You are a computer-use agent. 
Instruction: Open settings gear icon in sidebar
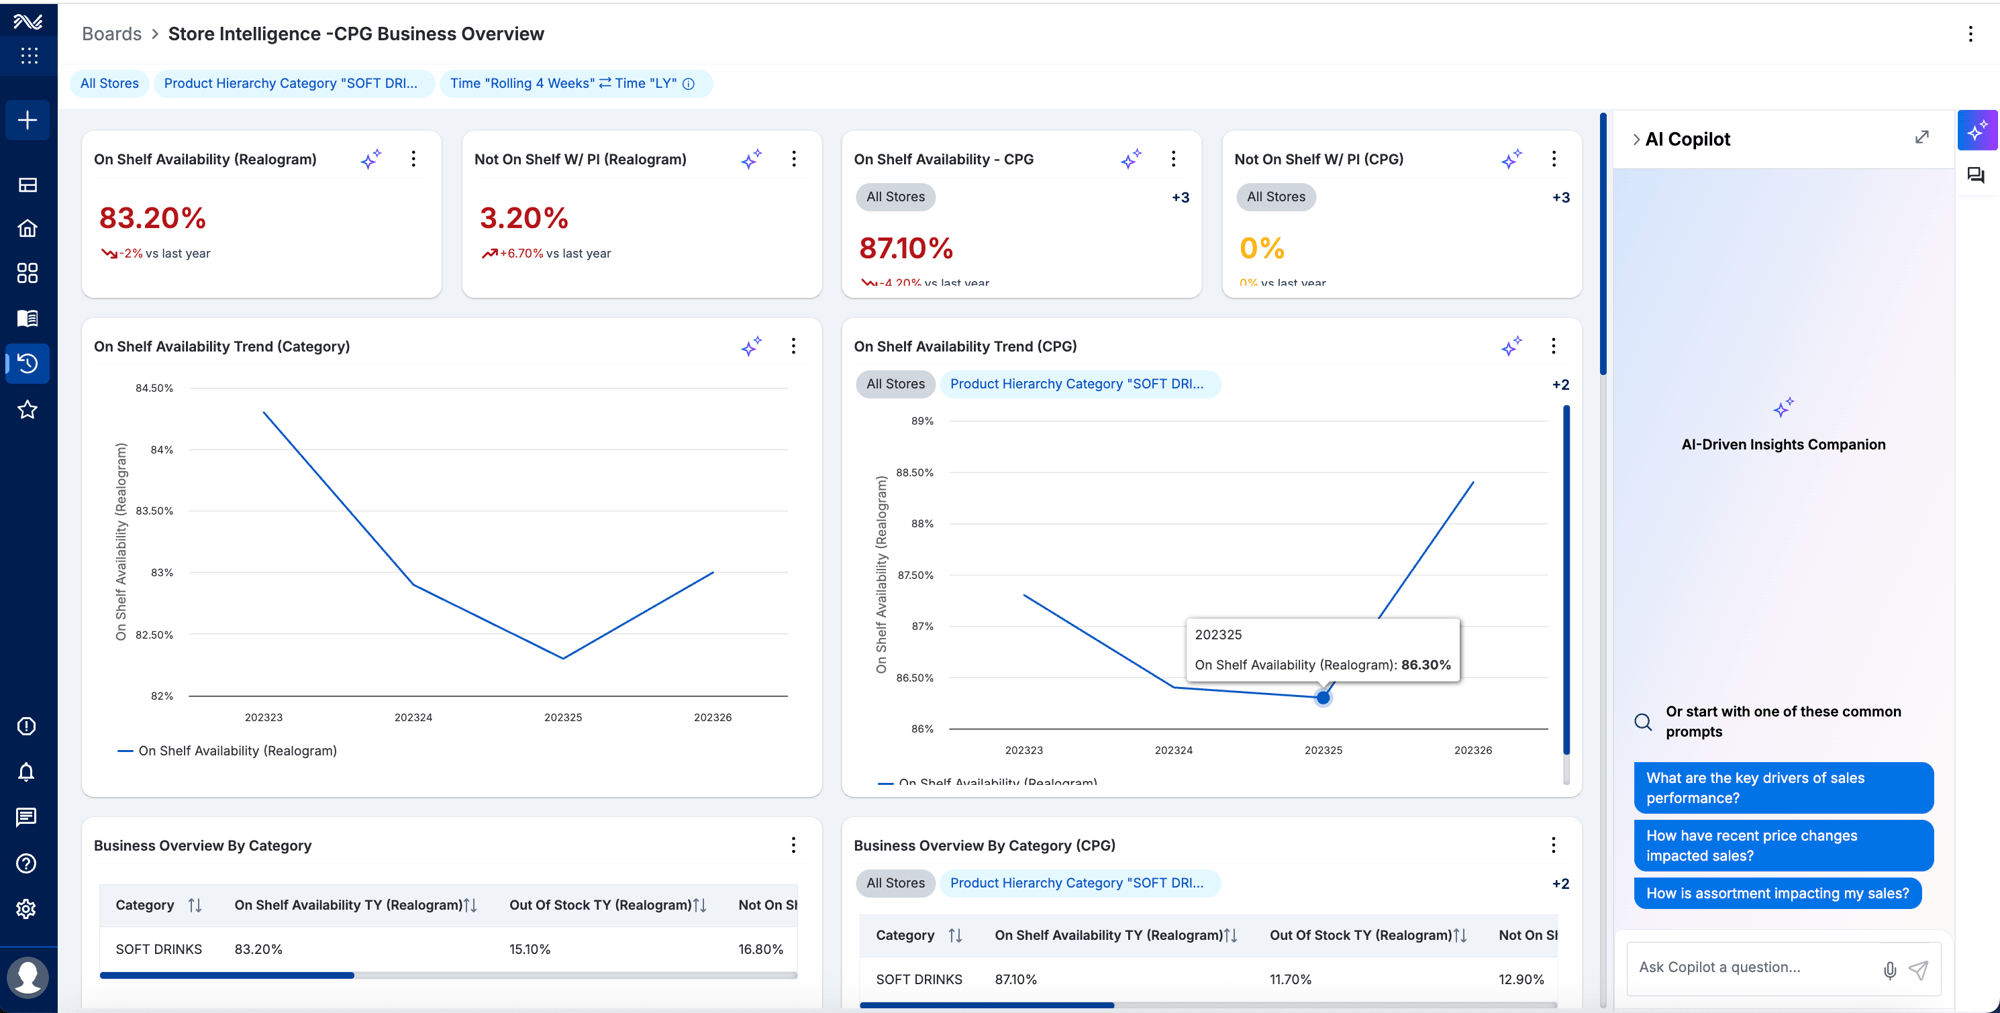(x=27, y=909)
